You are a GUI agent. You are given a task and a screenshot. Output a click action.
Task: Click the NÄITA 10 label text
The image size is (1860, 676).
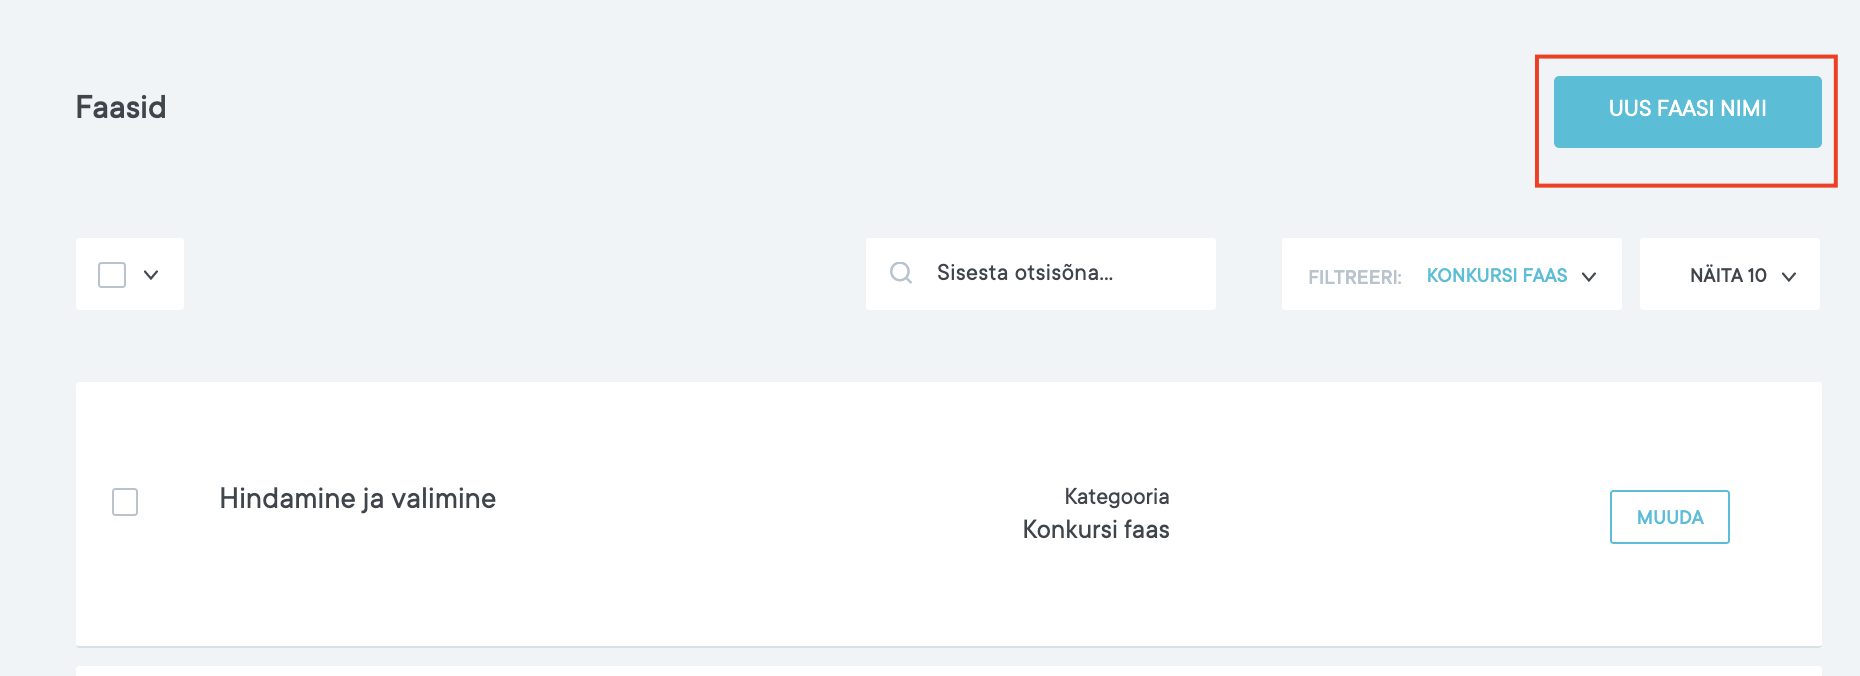[x=1727, y=275]
